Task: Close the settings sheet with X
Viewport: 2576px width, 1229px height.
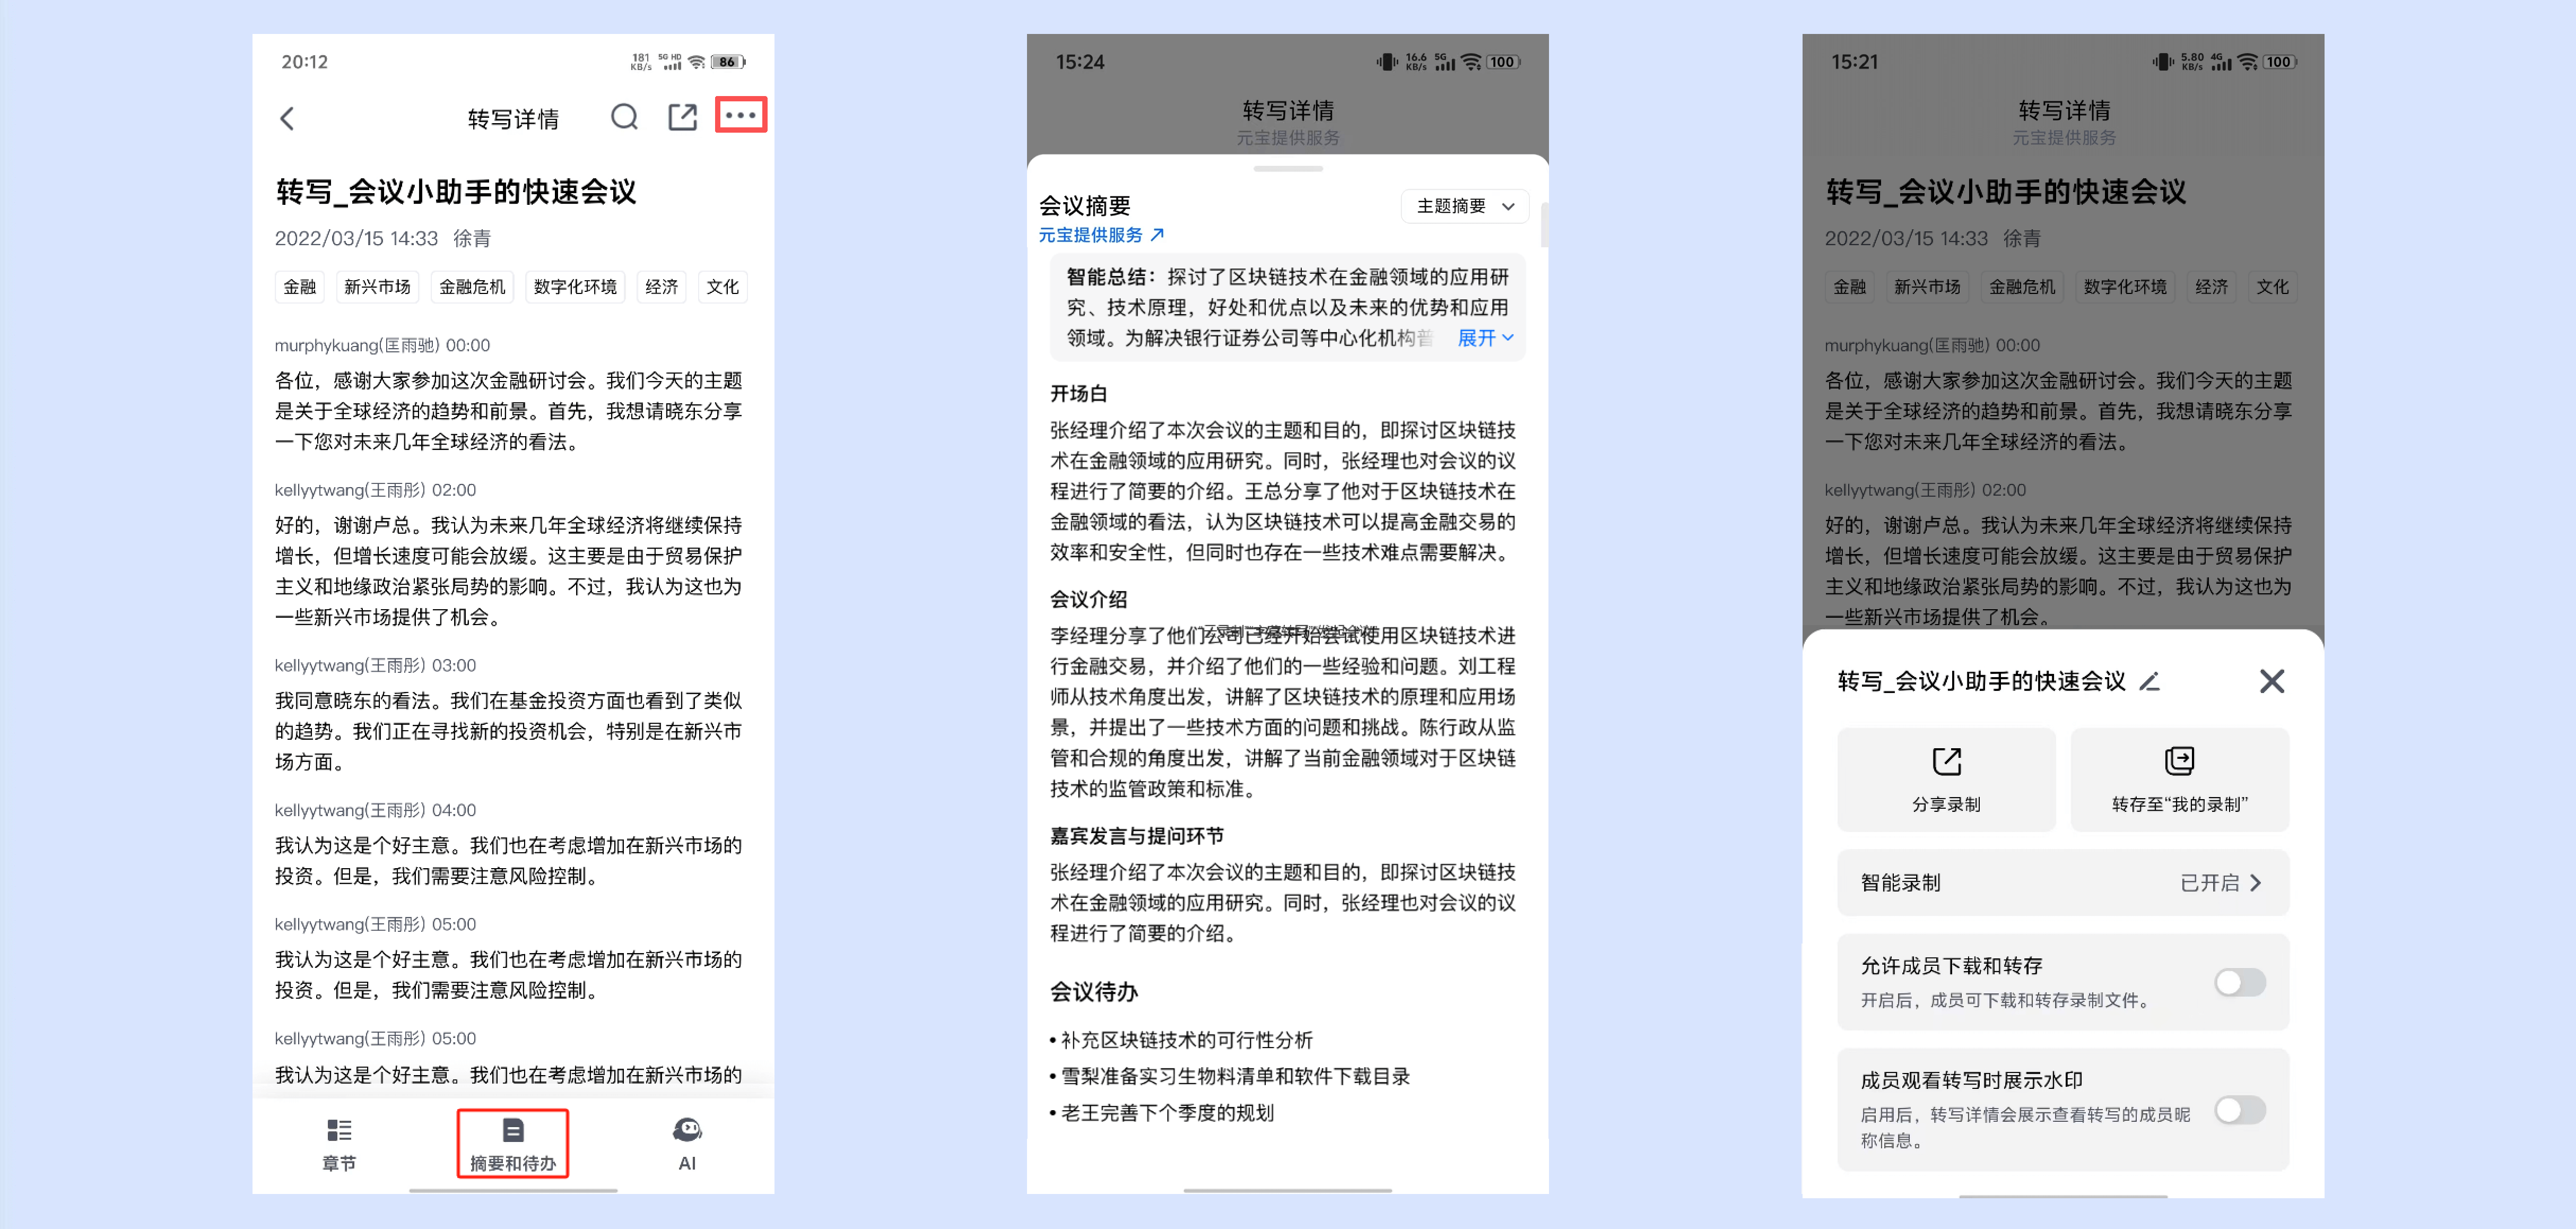Action: click(2271, 682)
